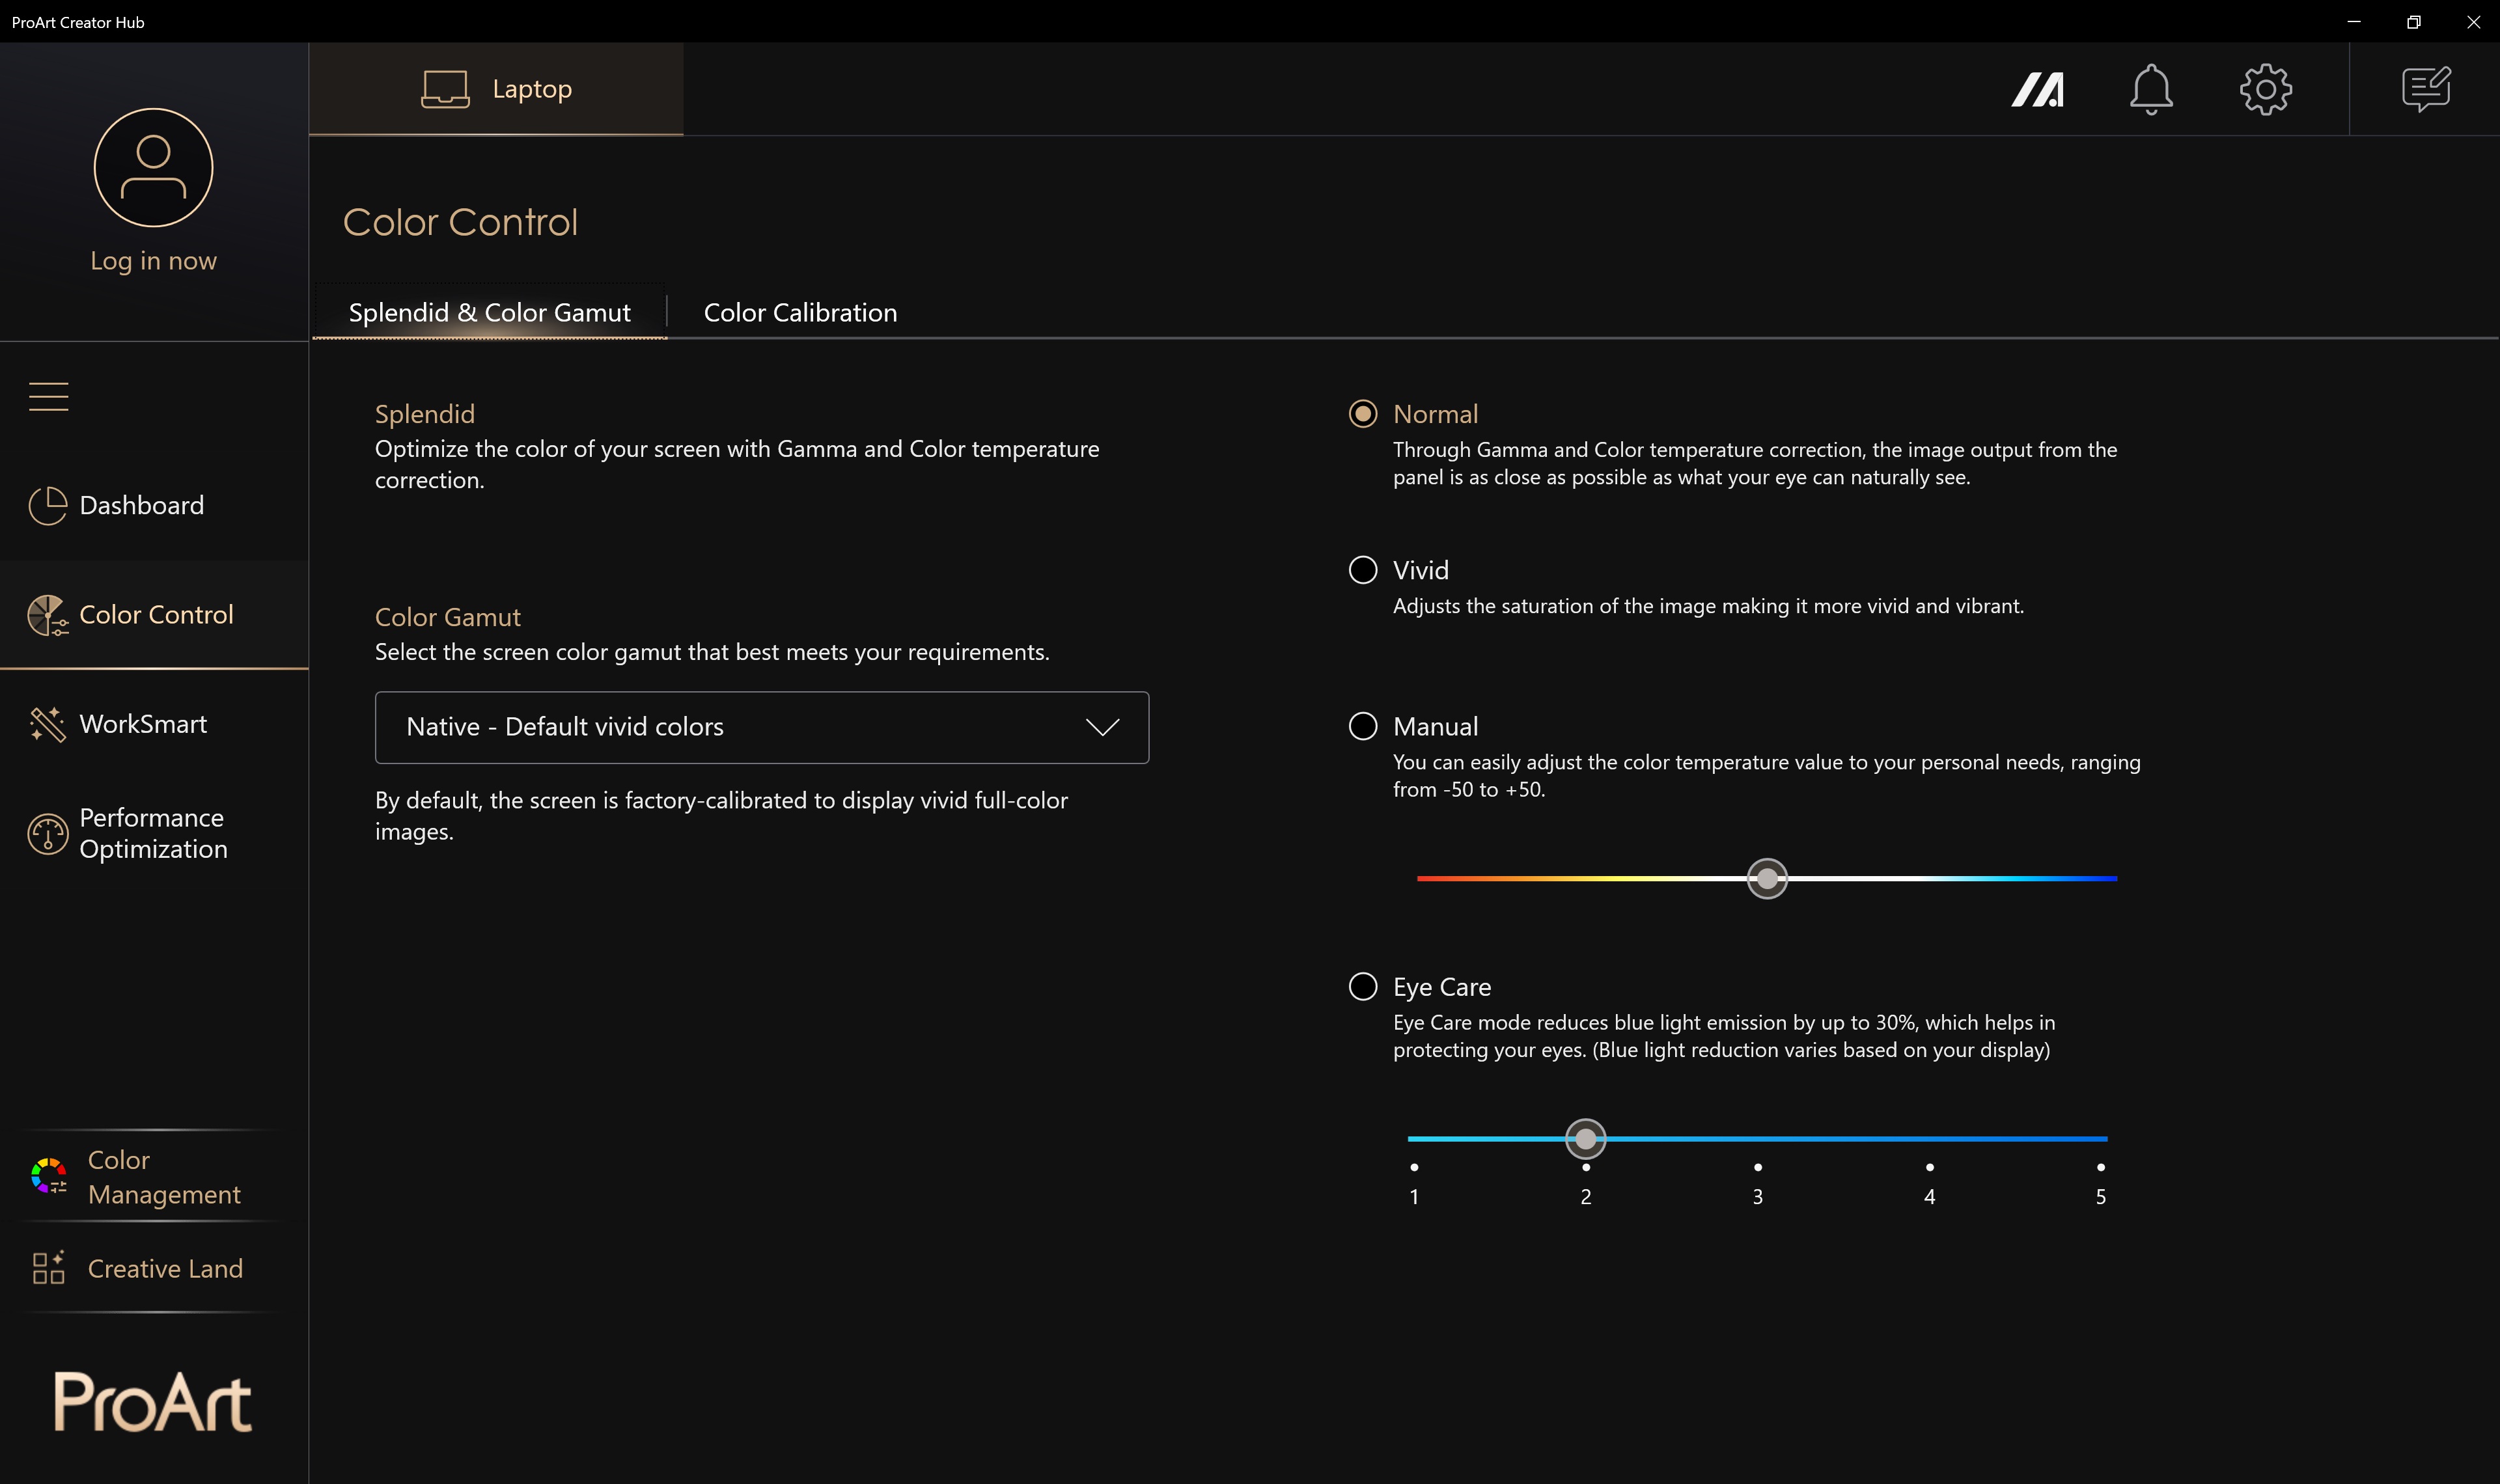Collapse sidebar with the hamburger menu icon
The height and width of the screenshot is (1484, 2500).
48,397
